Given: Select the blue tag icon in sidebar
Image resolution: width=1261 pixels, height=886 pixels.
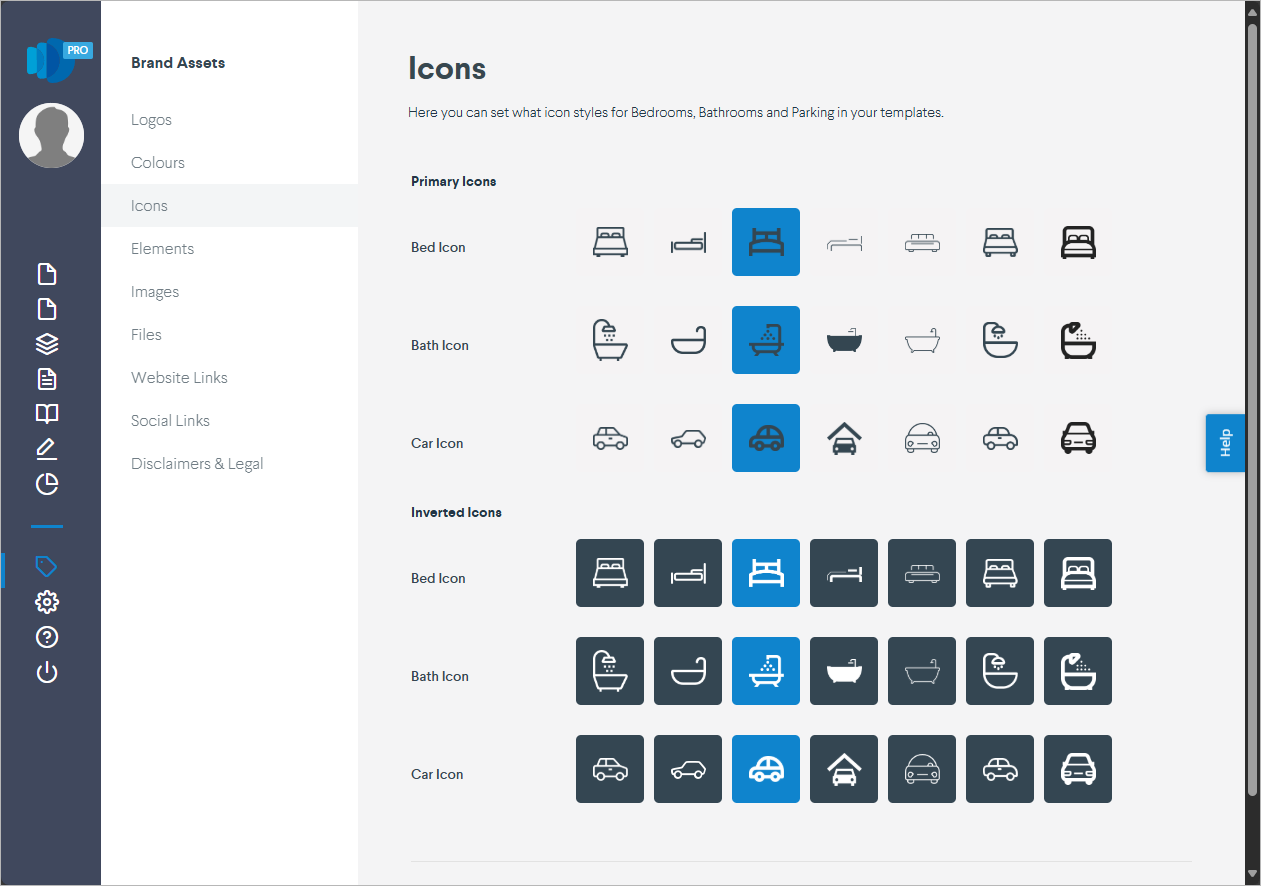Looking at the screenshot, I should [46, 567].
